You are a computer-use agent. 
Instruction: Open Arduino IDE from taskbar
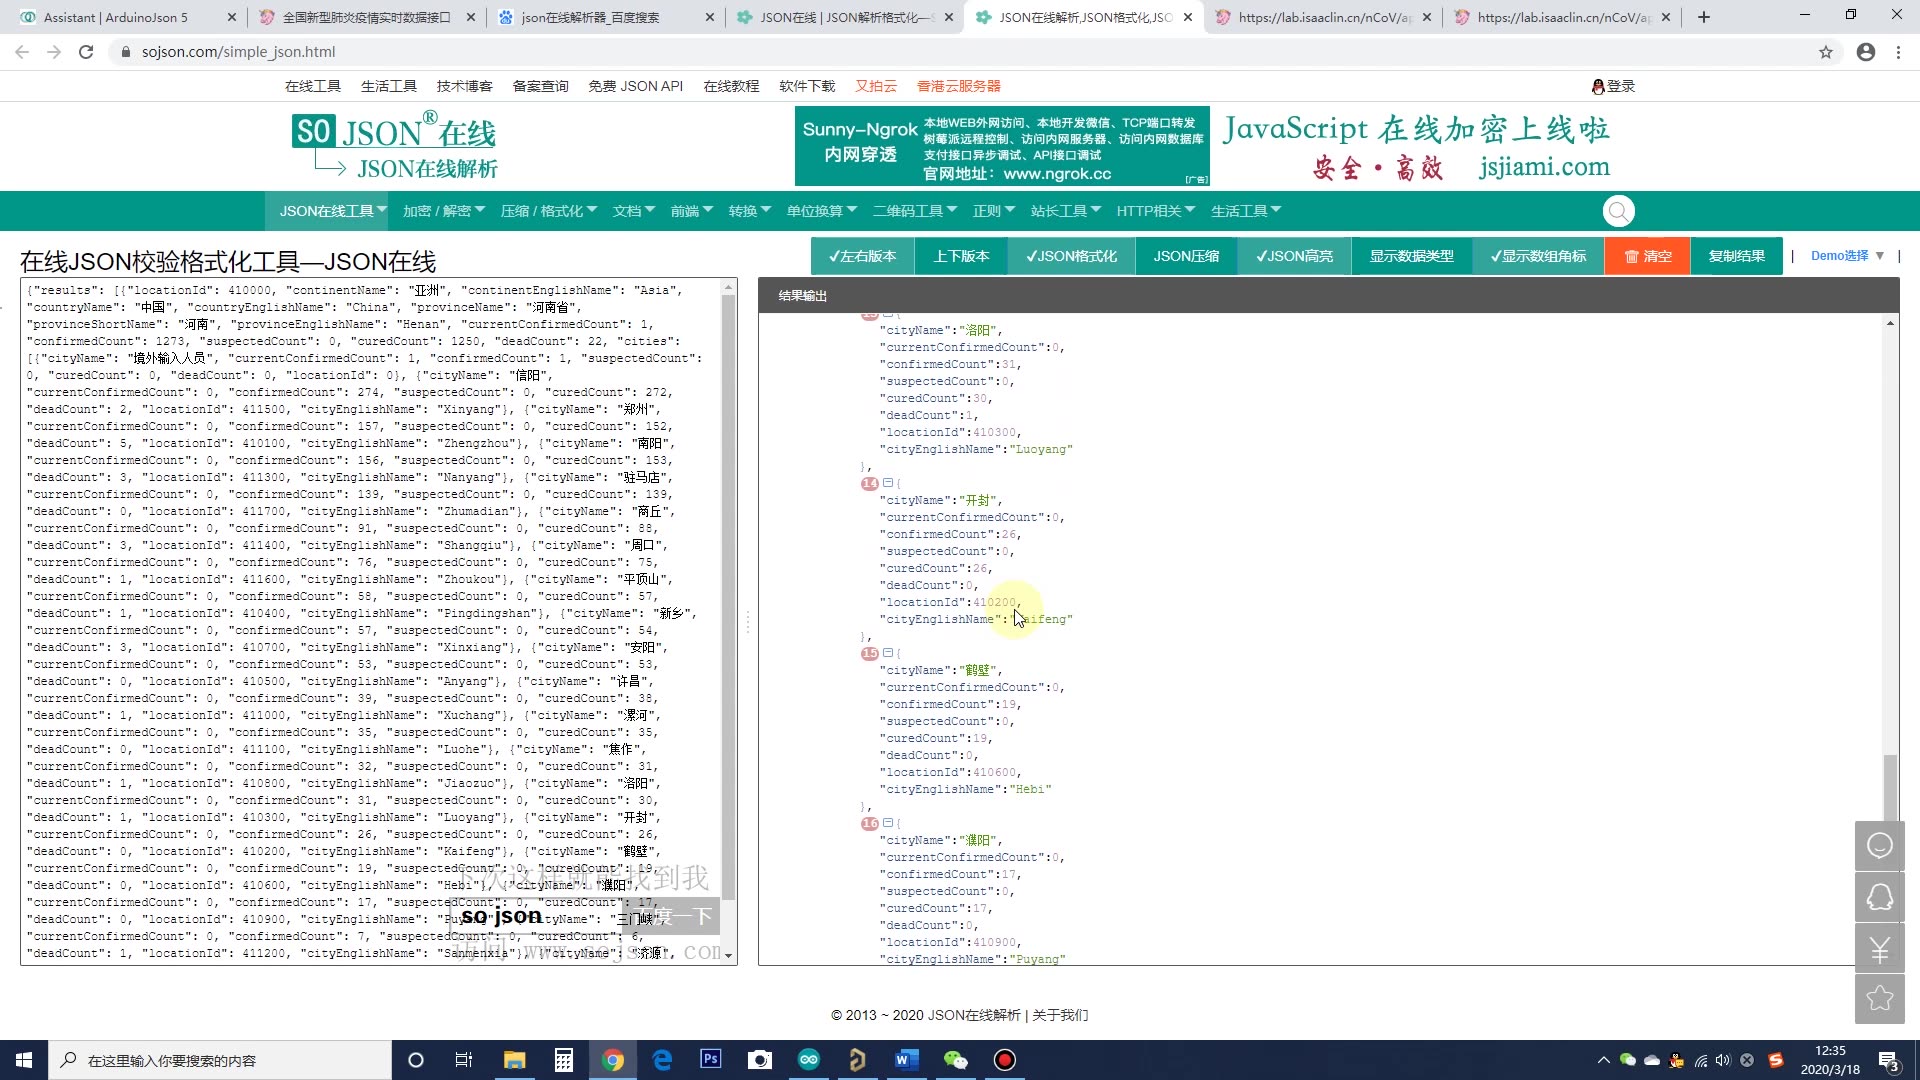(x=809, y=1060)
